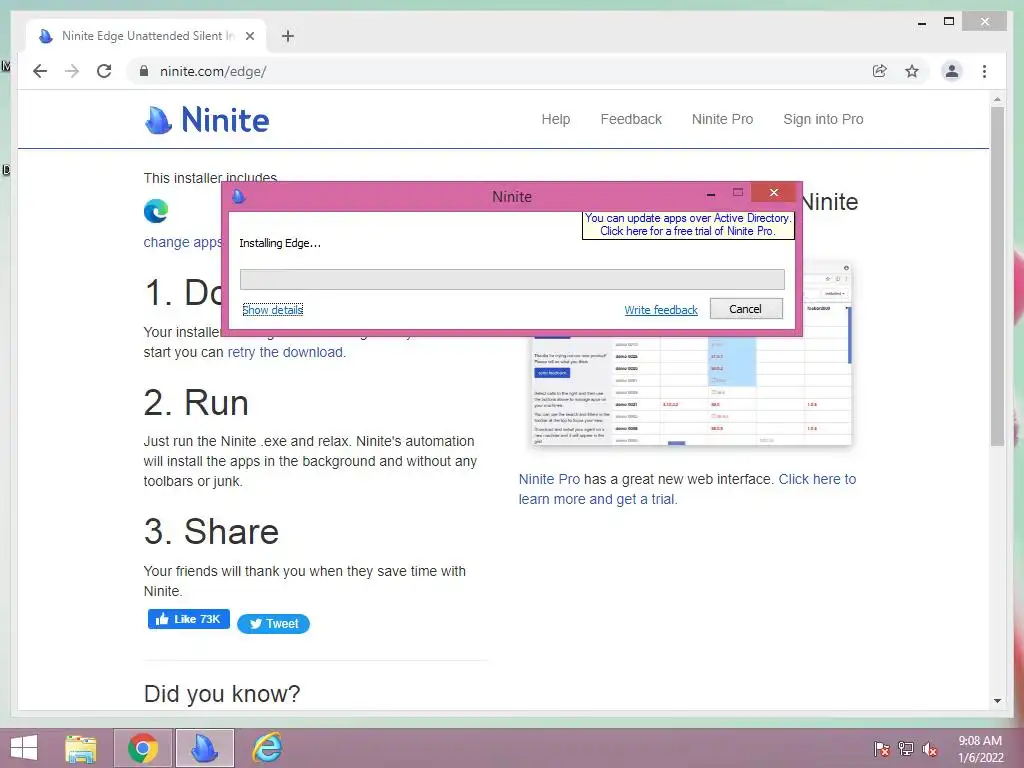Cancel the Edge installation
Image resolution: width=1024 pixels, height=768 pixels.
746,309
